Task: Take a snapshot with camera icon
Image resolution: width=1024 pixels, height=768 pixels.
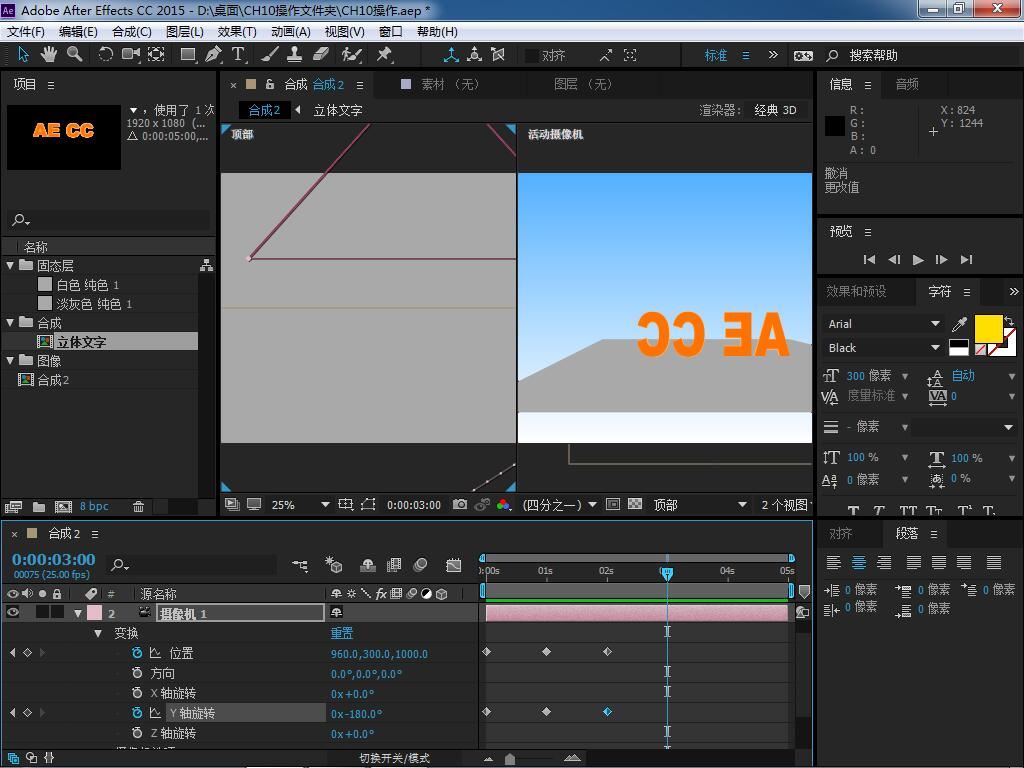Action: [x=460, y=504]
